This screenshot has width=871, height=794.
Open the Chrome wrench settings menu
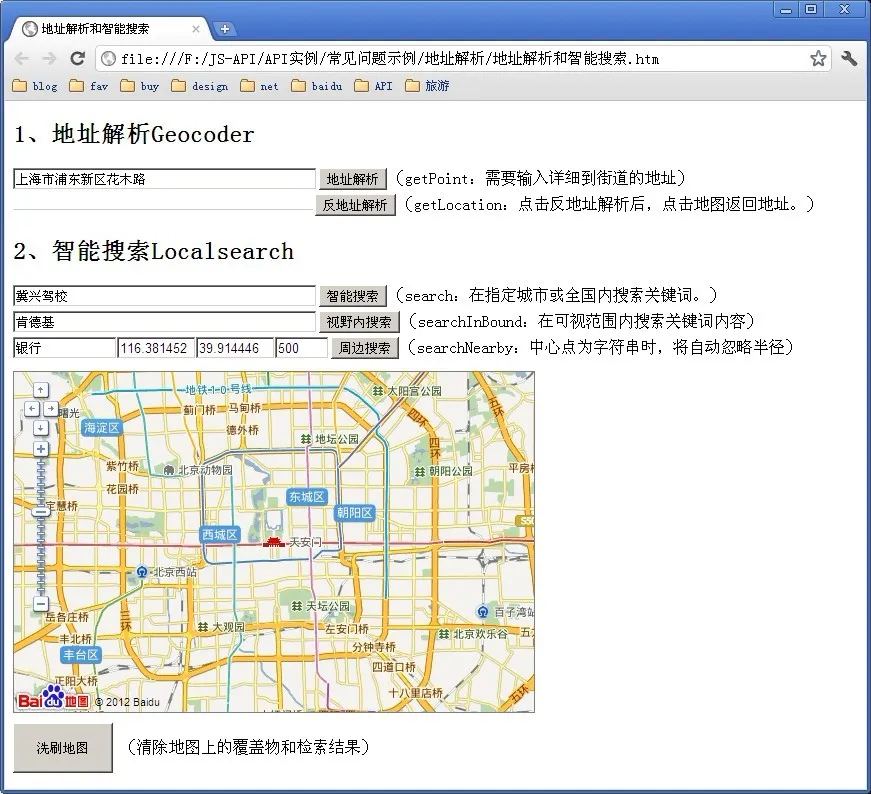tap(849, 58)
